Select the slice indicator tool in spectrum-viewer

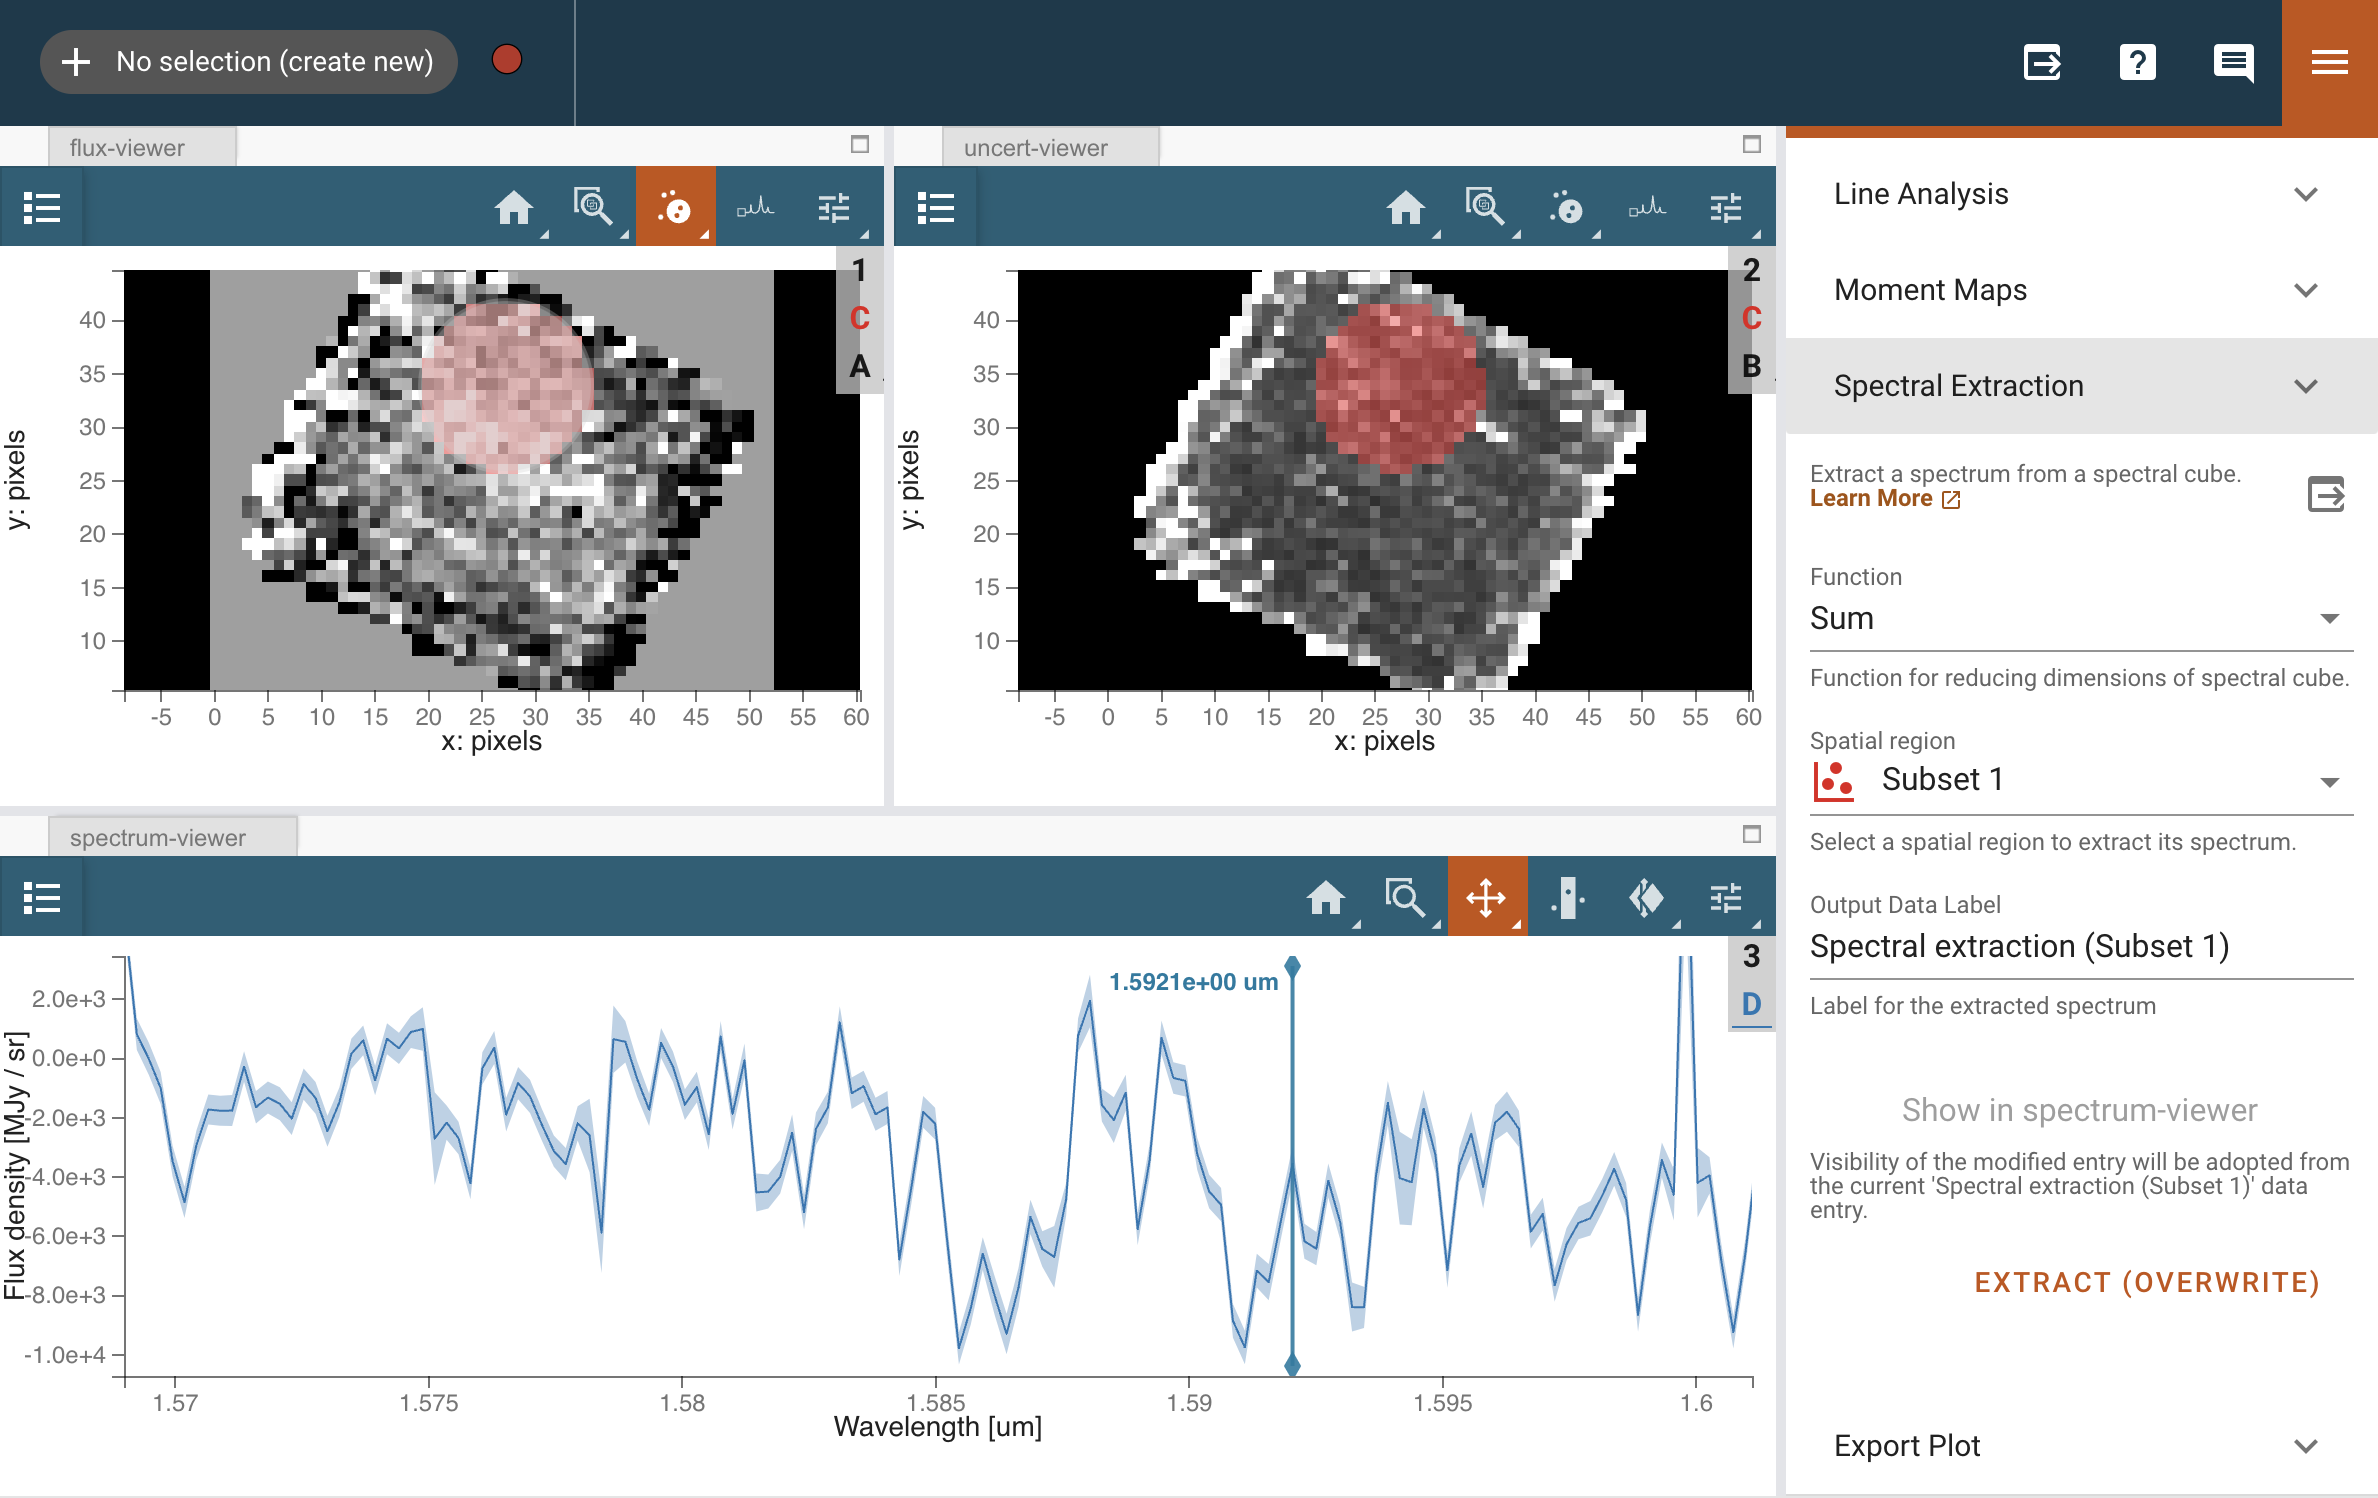point(1568,896)
